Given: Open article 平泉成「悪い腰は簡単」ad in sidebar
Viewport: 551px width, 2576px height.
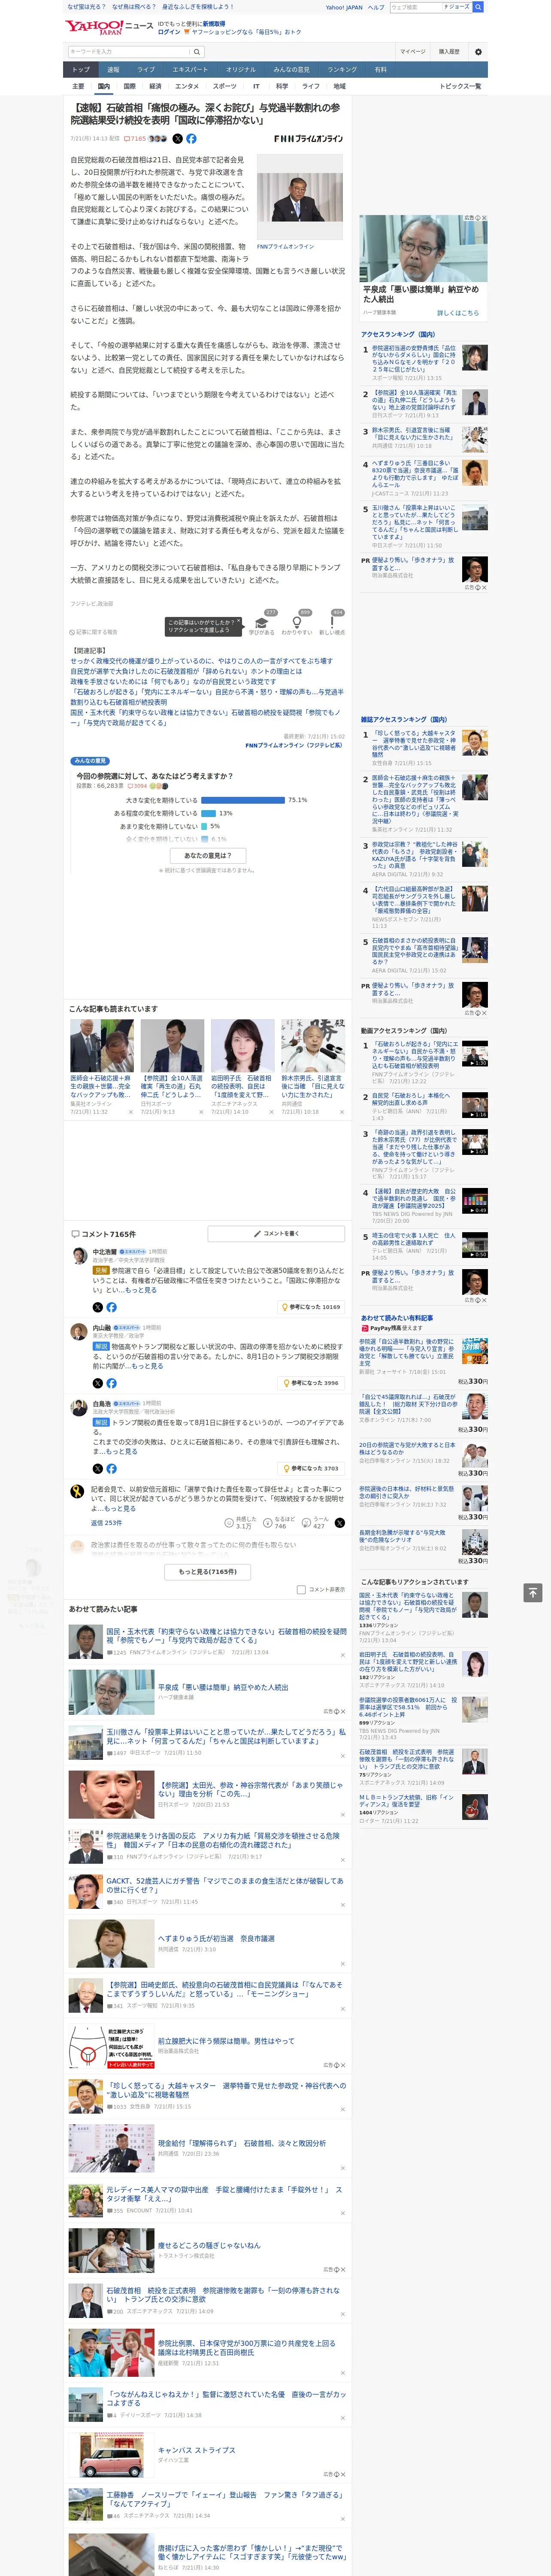Looking at the screenshot, I should (424, 267).
